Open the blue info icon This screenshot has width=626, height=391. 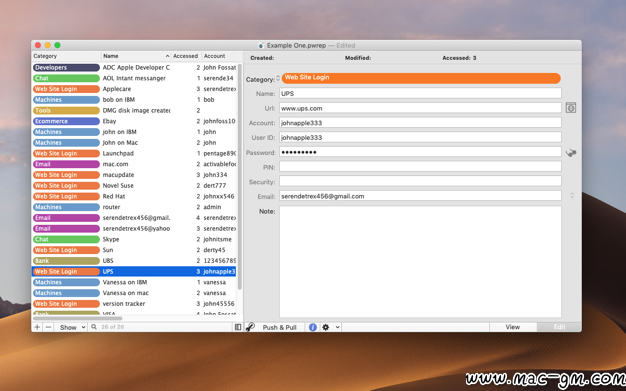313,327
